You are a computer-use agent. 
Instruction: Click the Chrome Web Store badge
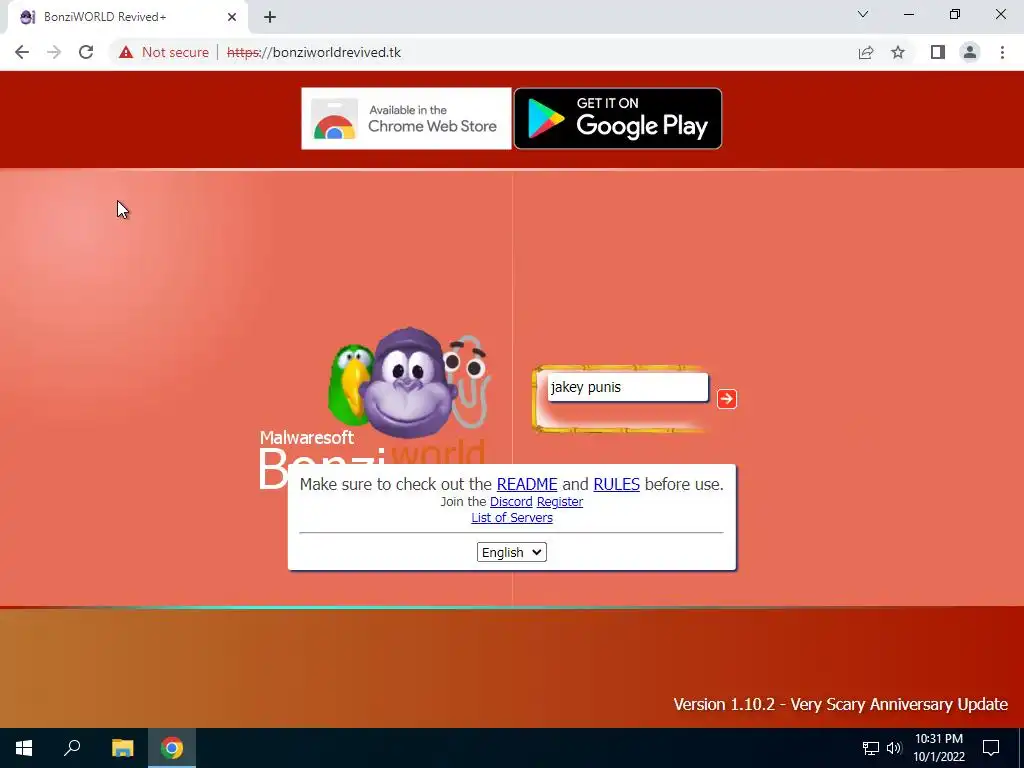[406, 119]
